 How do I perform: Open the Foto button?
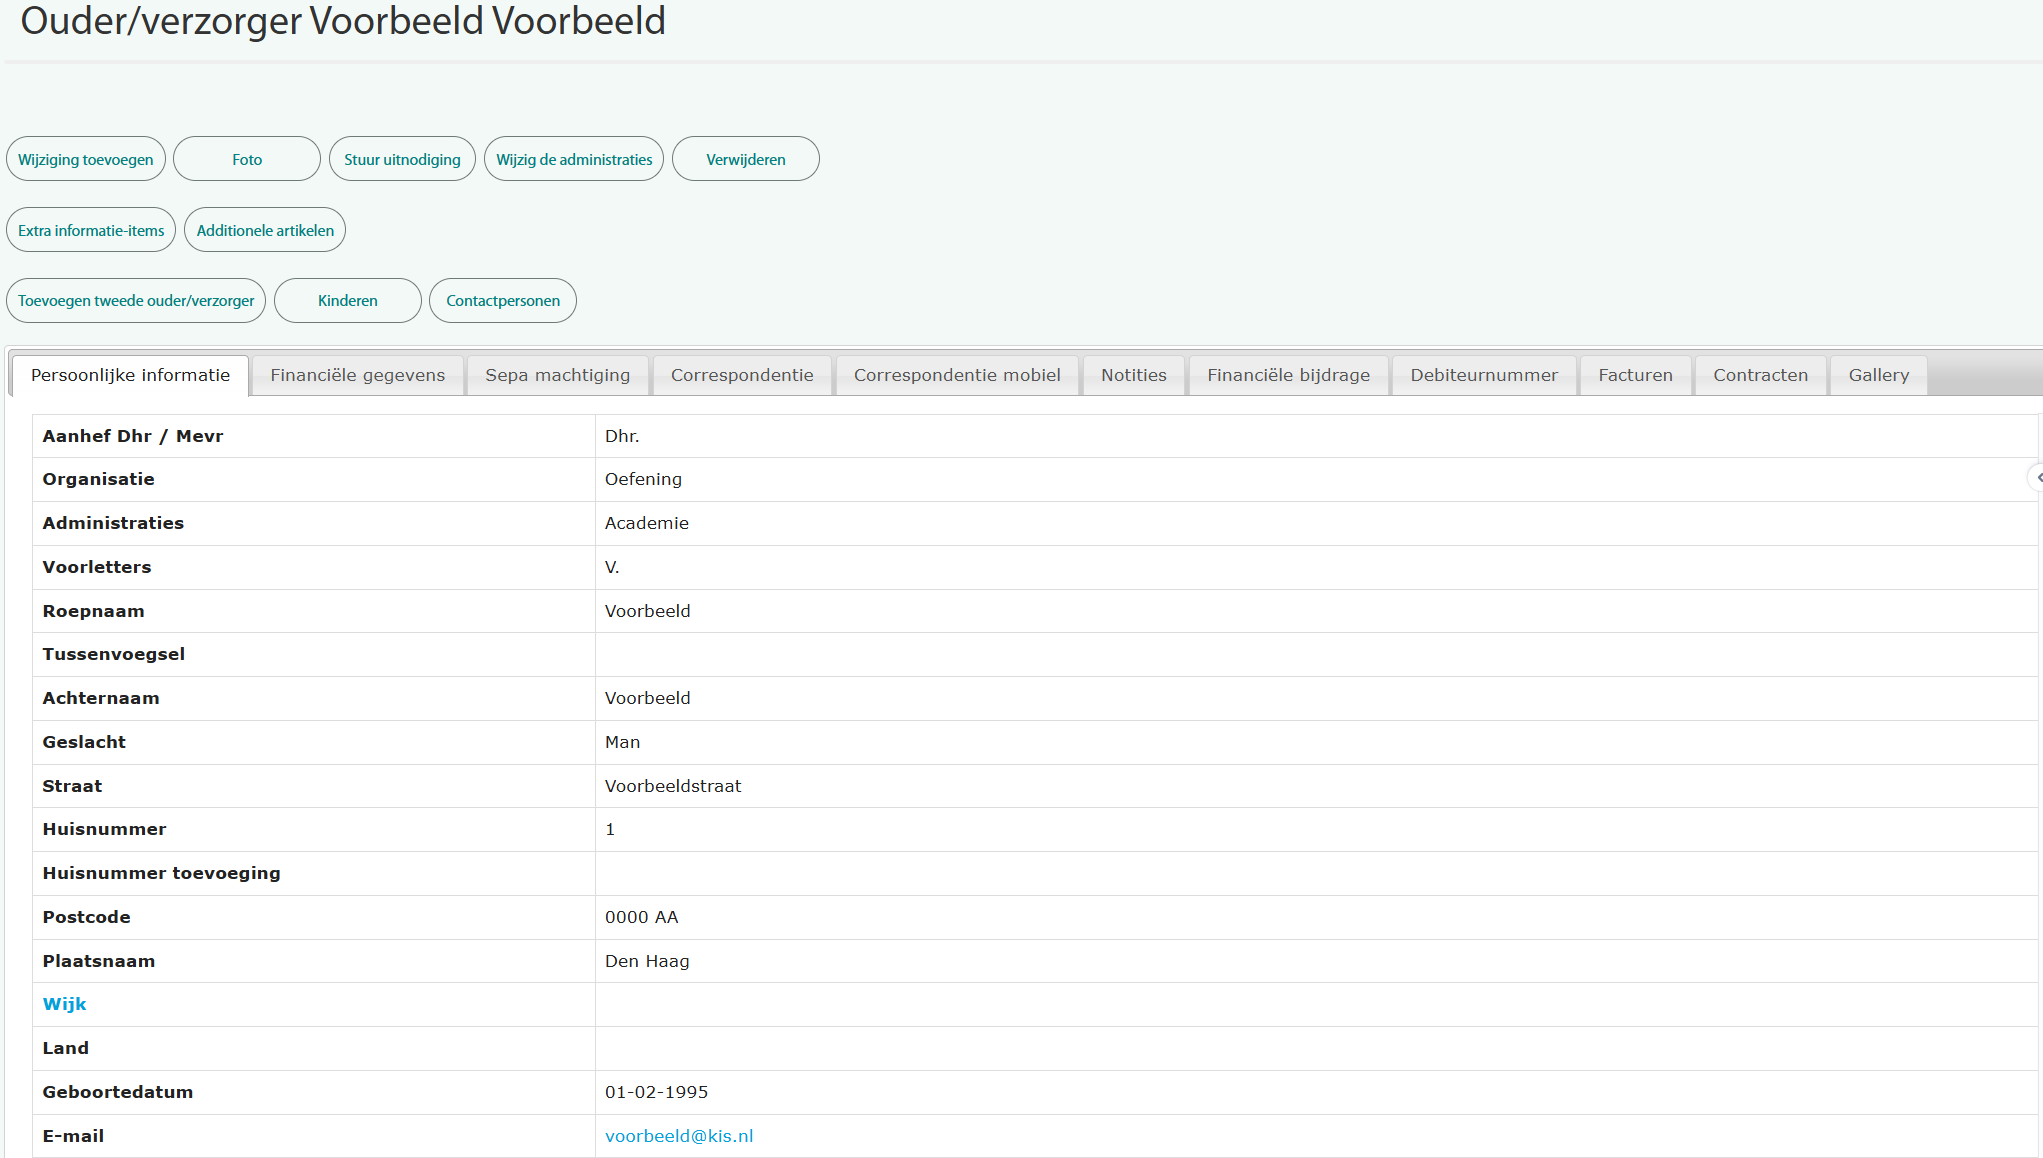pos(247,159)
